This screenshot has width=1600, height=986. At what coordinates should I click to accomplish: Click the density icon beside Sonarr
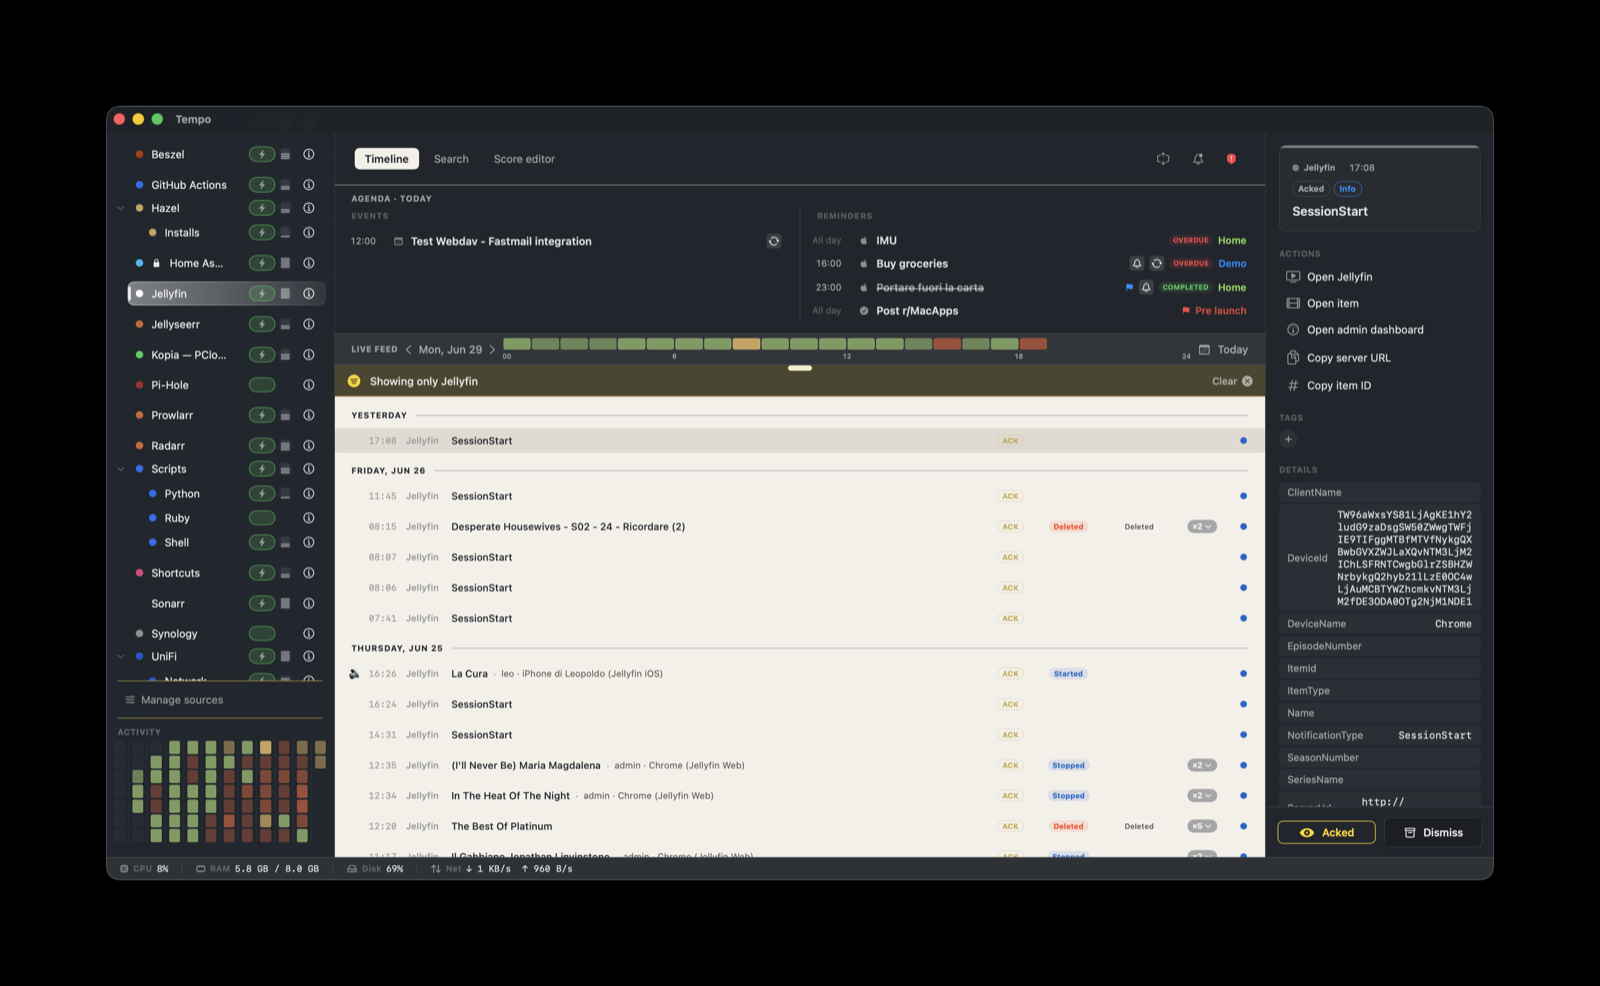pyautogui.click(x=285, y=604)
